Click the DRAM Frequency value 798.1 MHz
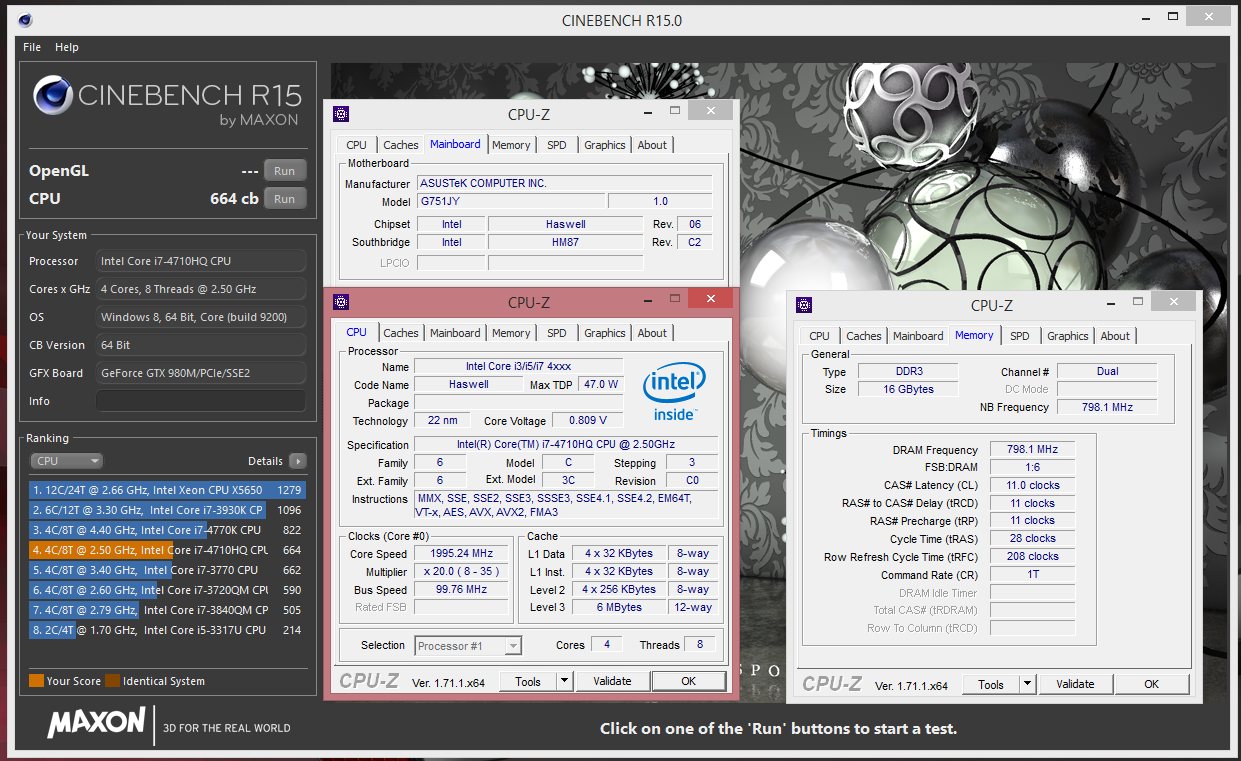 1032,450
